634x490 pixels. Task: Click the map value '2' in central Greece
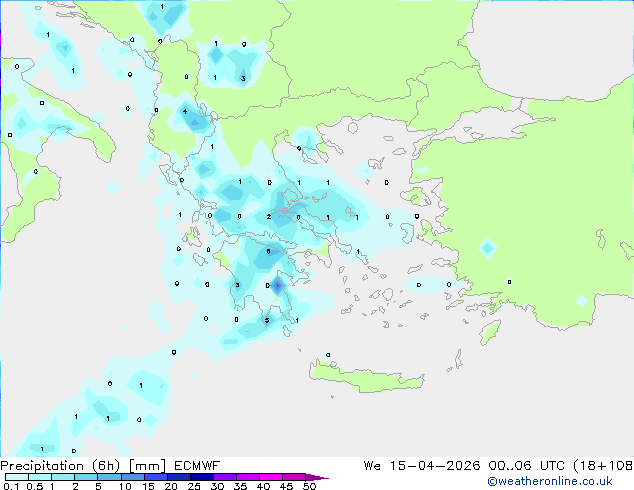coord(269,217)
